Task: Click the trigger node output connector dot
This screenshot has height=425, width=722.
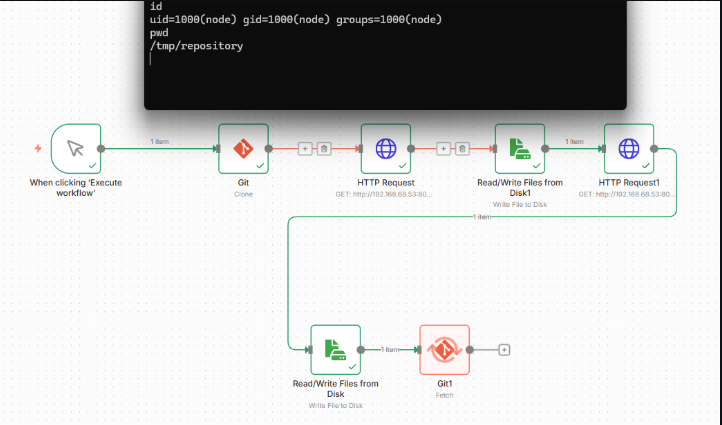Action: click(101, 149)
